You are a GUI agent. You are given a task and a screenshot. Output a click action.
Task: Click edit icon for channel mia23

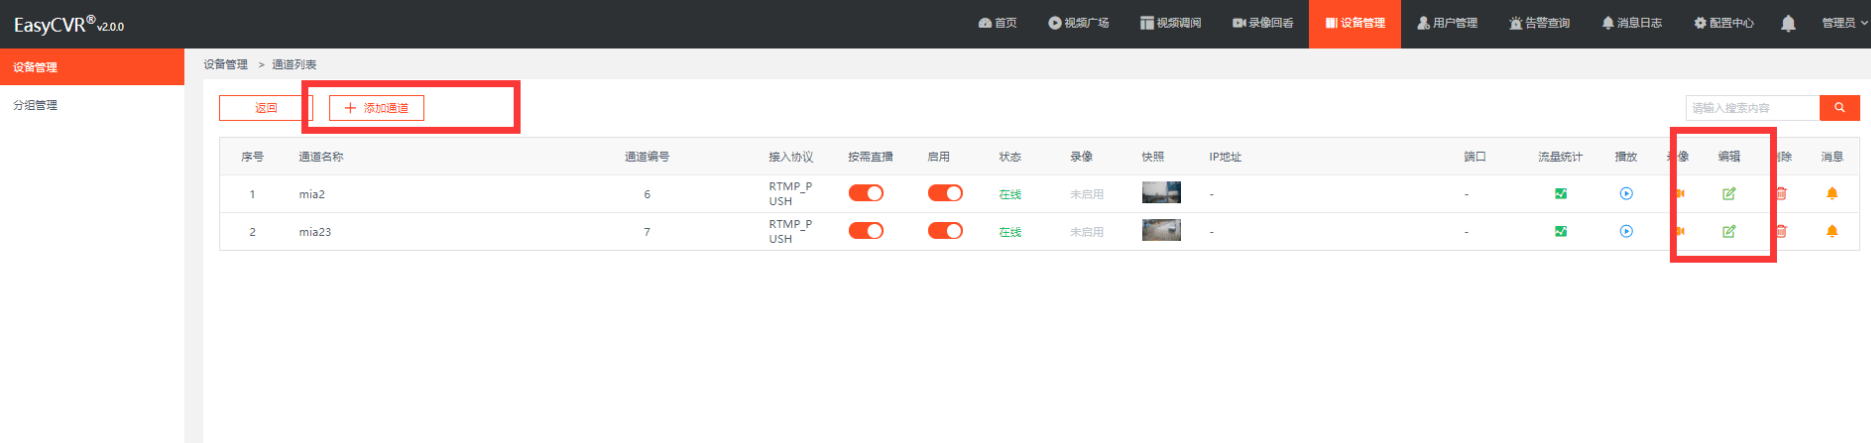(1728, 232)
